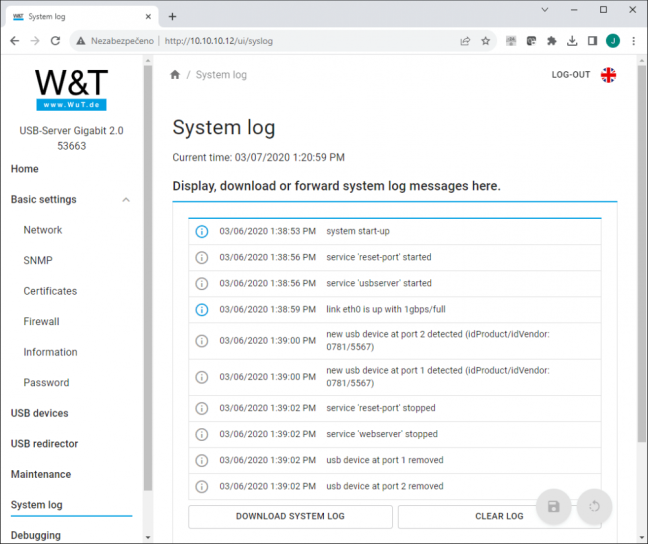
Task: Open Network settings in sidebar
Action: 43,230
